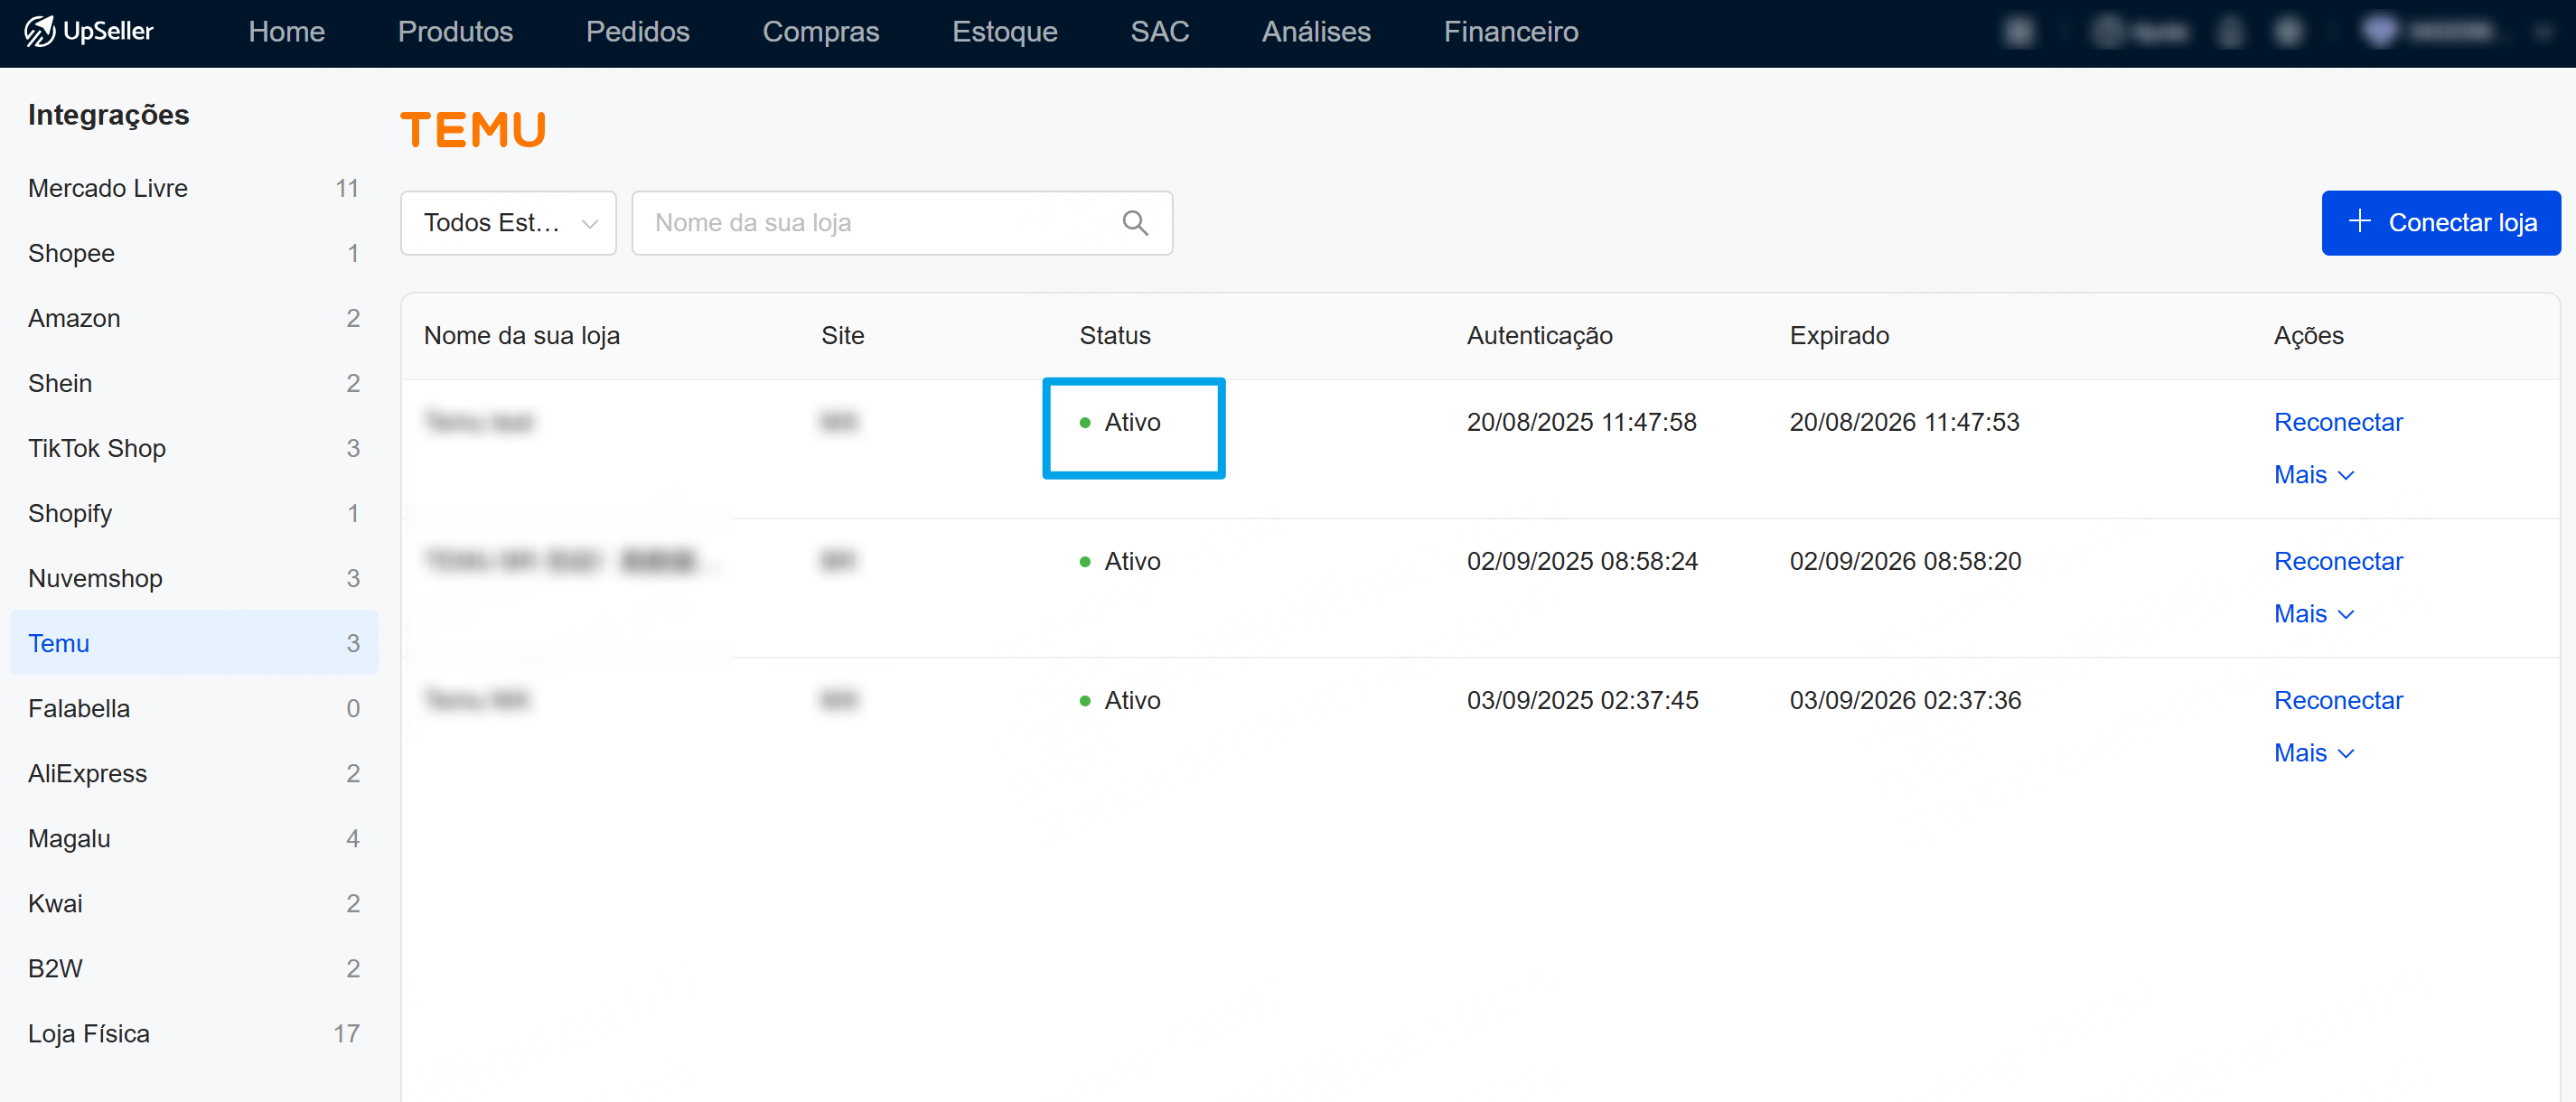
Task: Select Mercado Livre in integrations sidebar
Action: point(194,188)
